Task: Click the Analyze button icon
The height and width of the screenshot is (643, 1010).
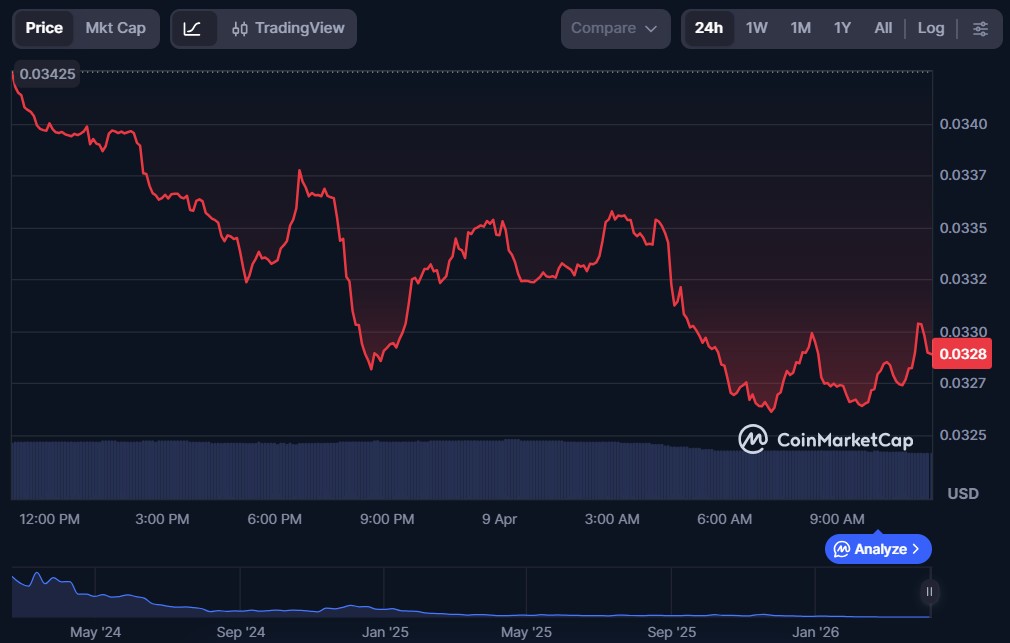Action: [x=842, y=549]
